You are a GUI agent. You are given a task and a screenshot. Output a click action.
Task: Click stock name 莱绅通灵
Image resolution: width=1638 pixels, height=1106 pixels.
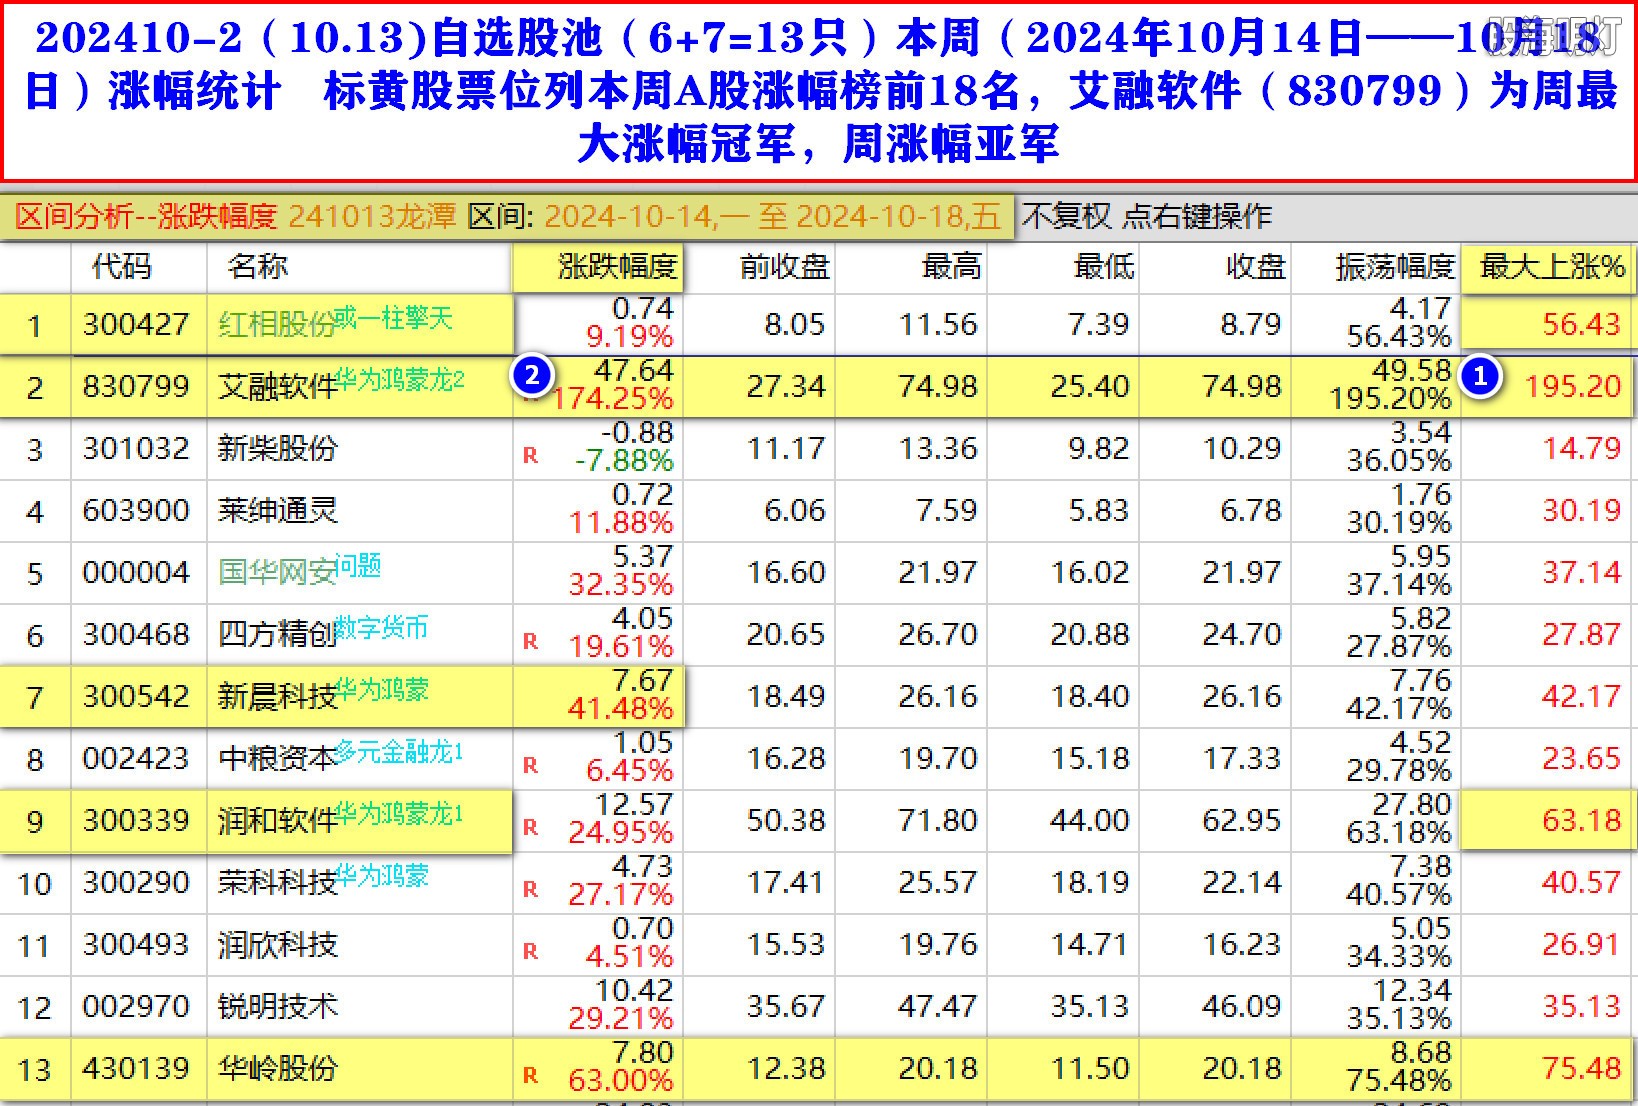[x=277, y=511]
